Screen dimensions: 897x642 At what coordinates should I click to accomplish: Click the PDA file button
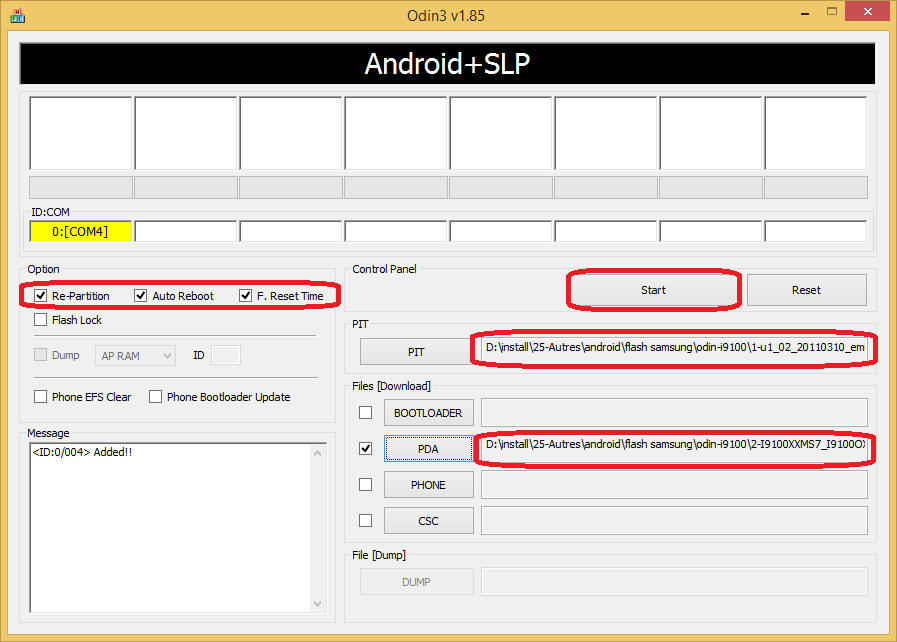428,449
